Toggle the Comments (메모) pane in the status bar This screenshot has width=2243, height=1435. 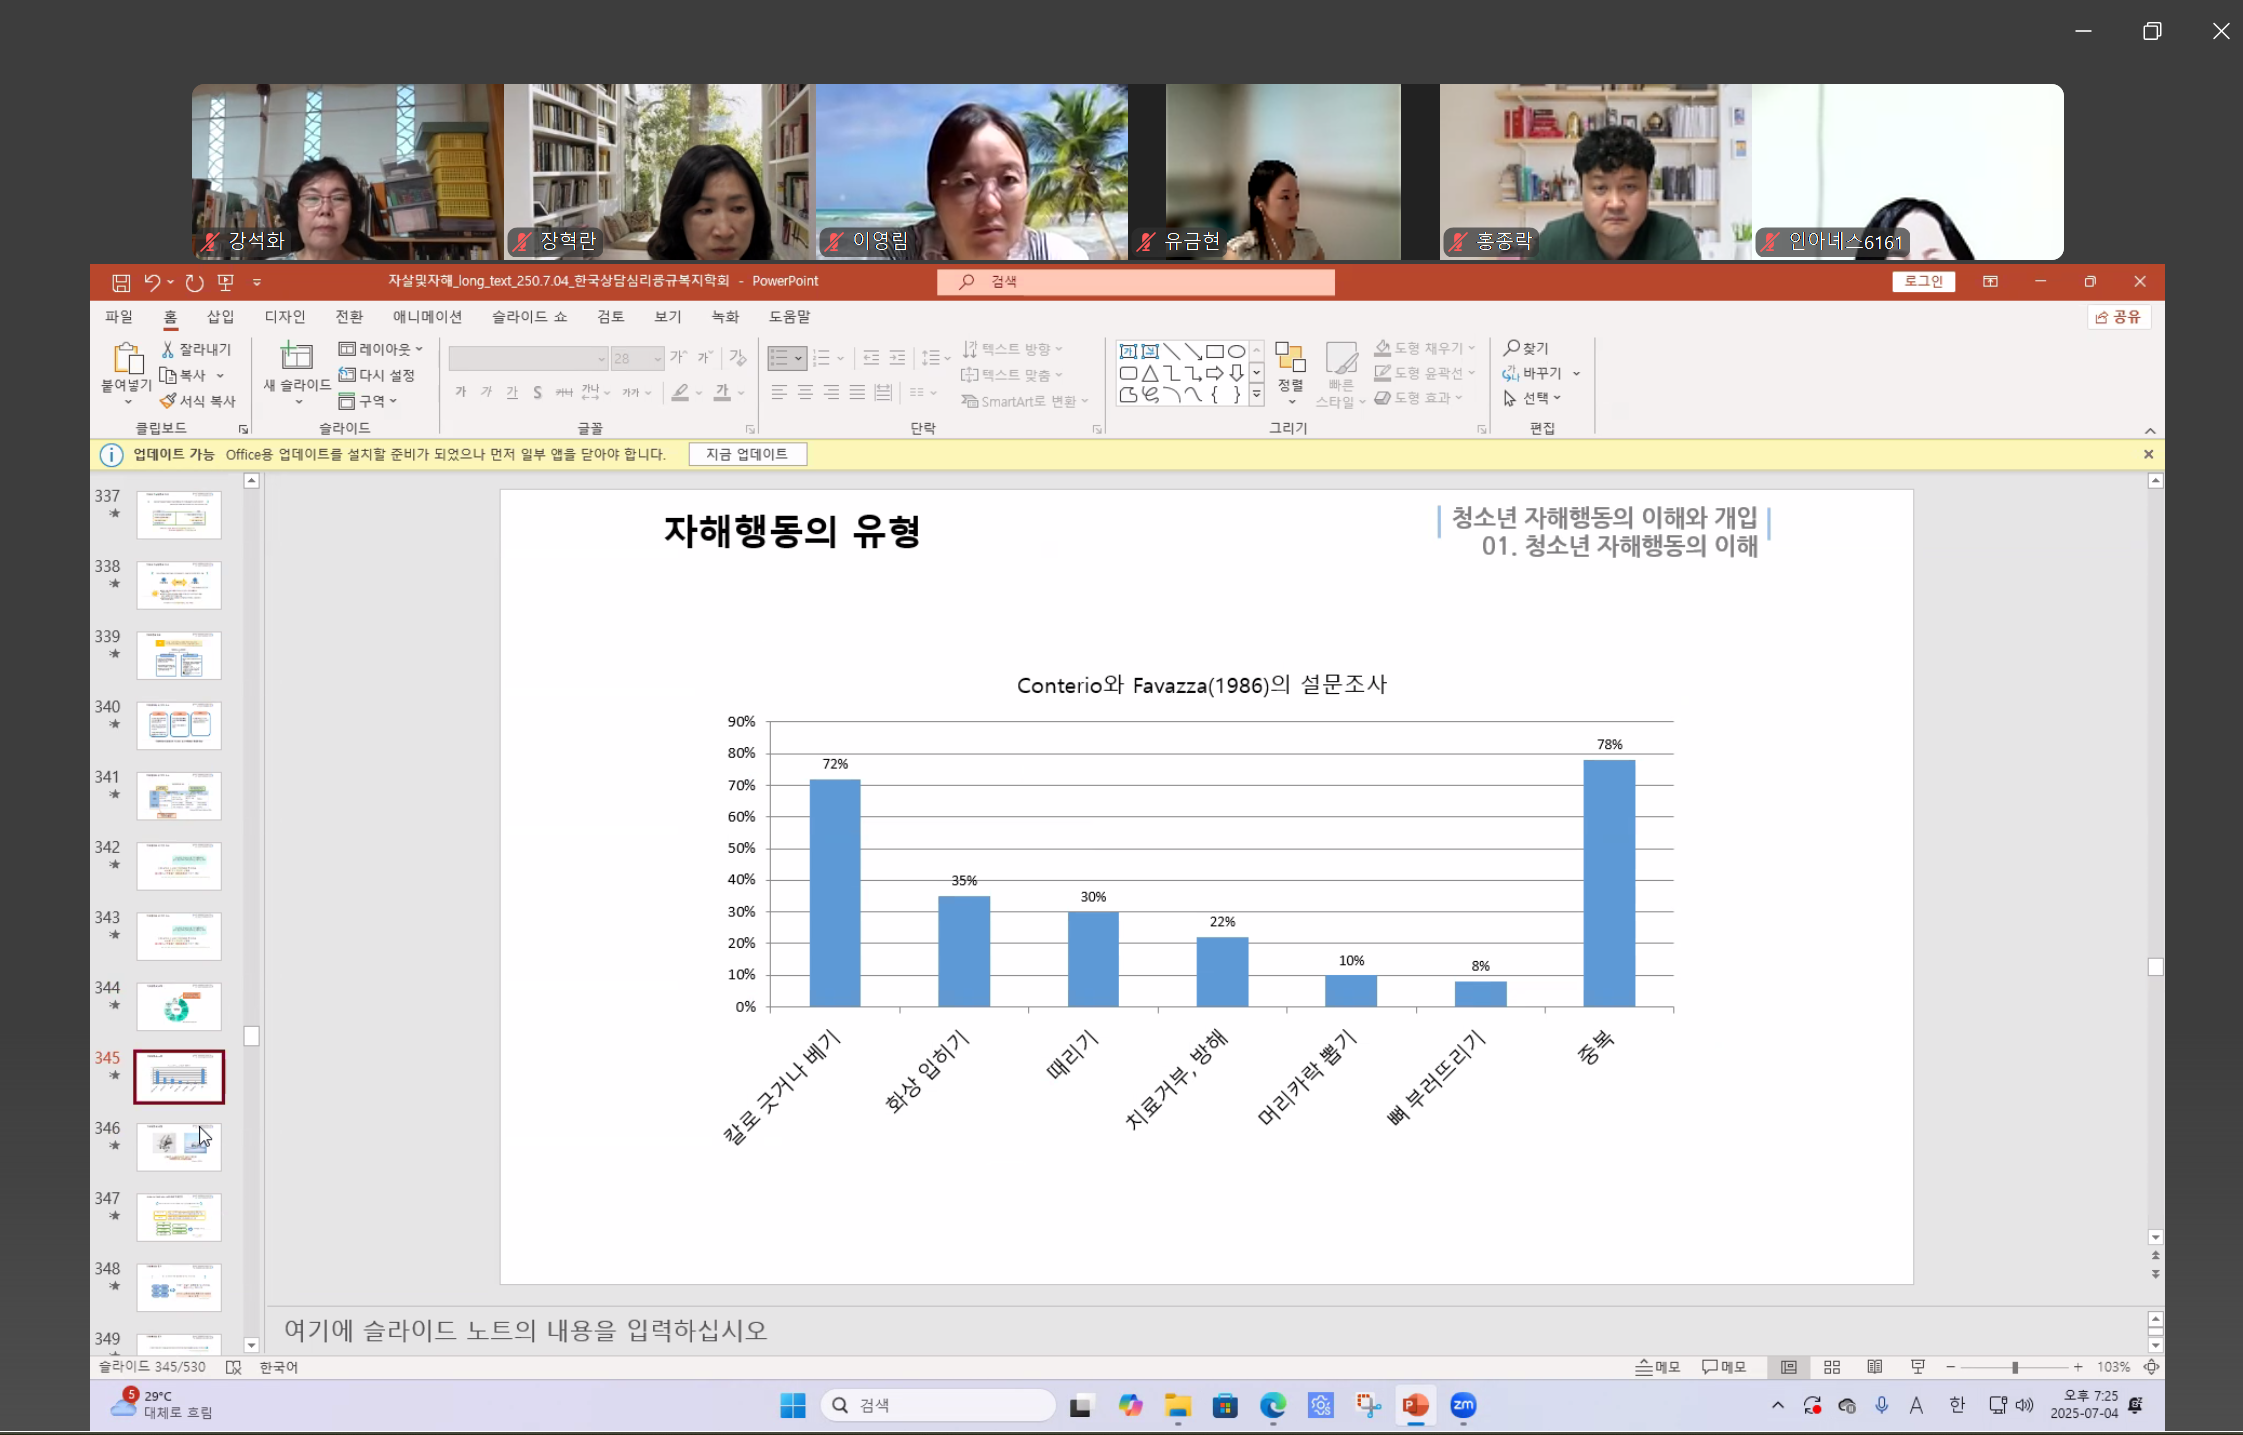[x=1723, y=1367]
